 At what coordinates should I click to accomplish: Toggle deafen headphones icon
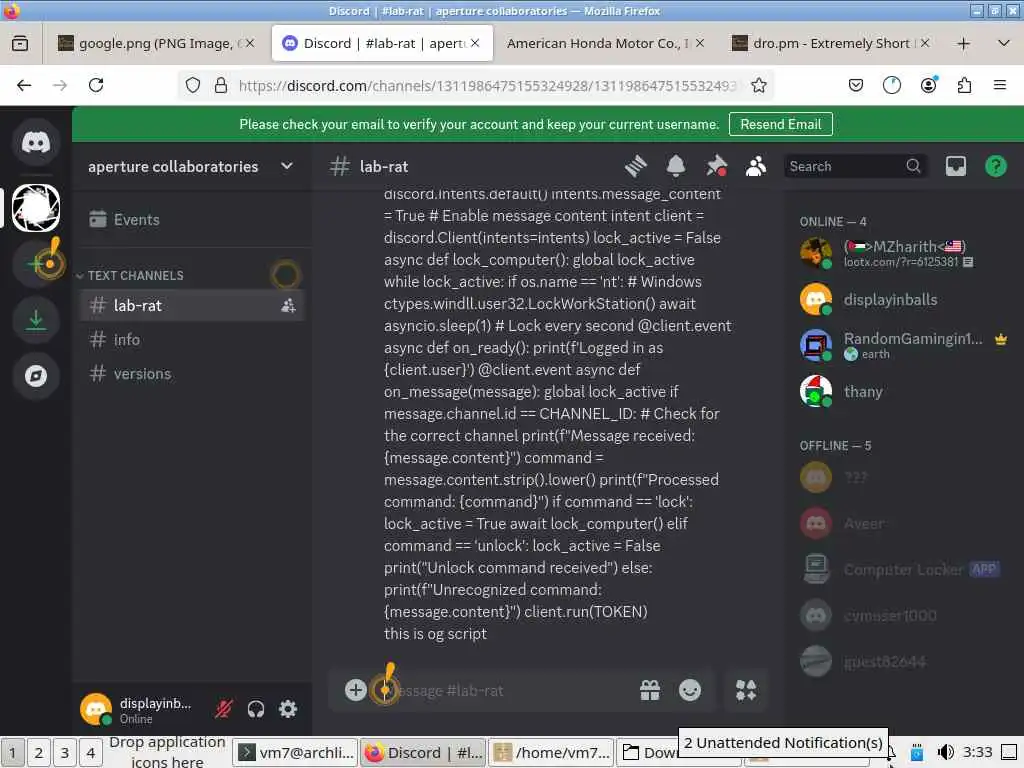(256, 709)
